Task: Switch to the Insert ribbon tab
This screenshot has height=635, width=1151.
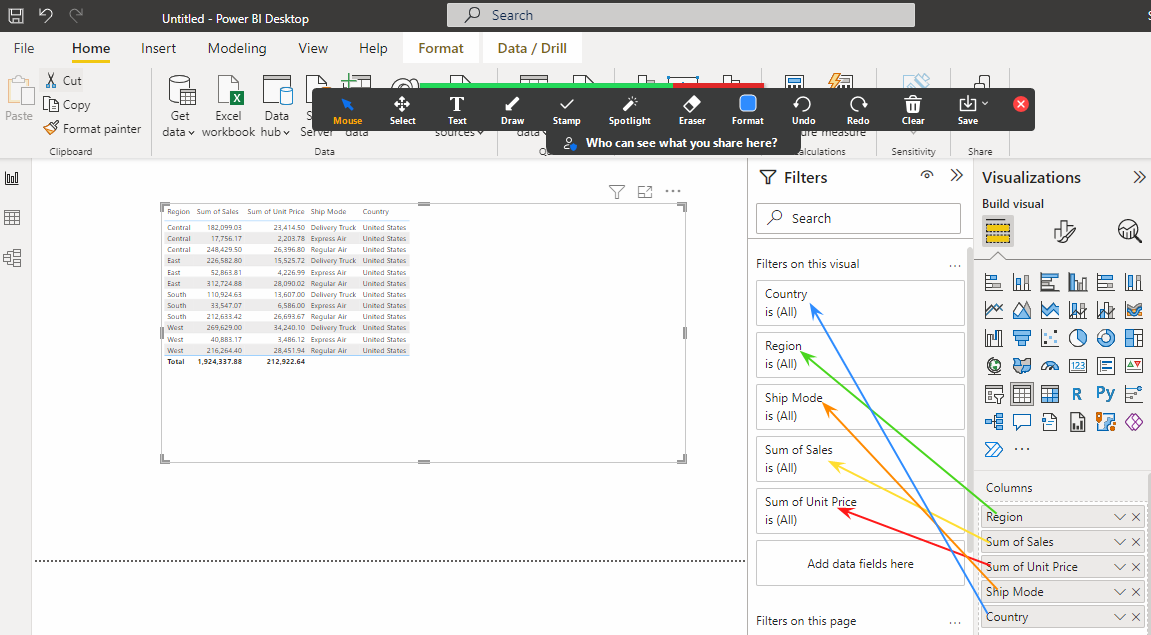Action: [159, 48]
